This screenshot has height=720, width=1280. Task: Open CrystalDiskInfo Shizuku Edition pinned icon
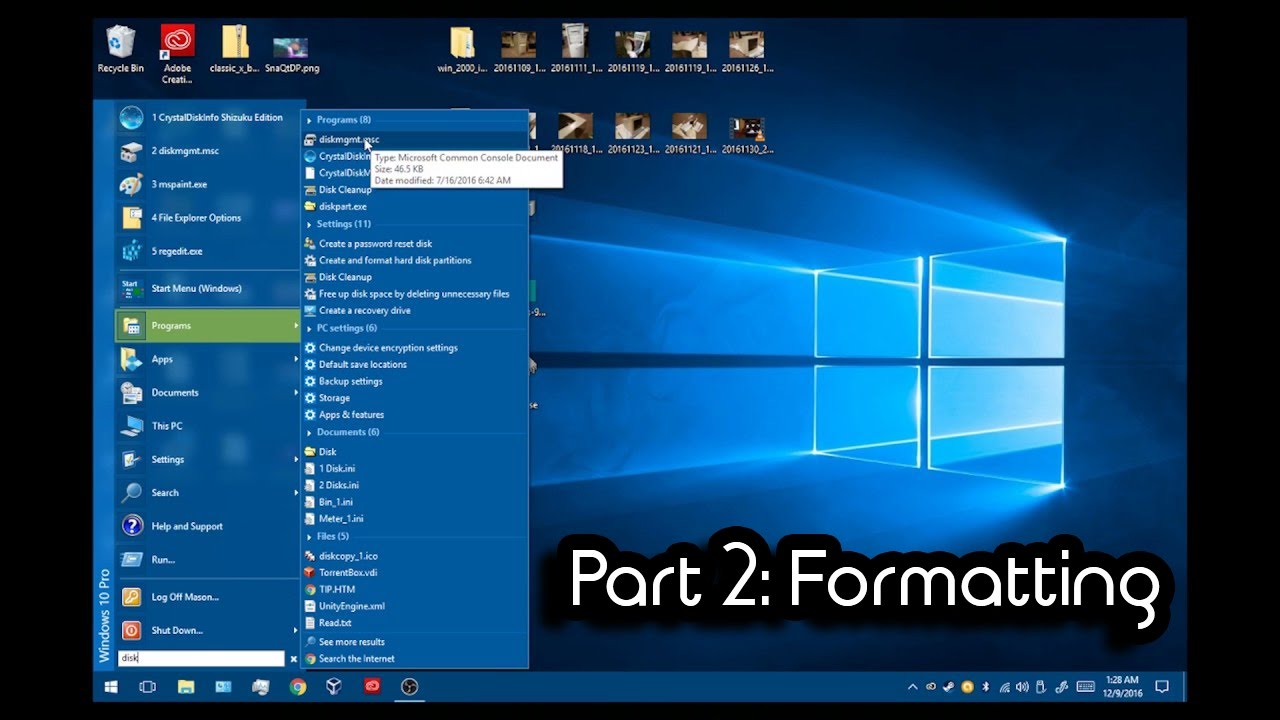(x=131, y=117)
